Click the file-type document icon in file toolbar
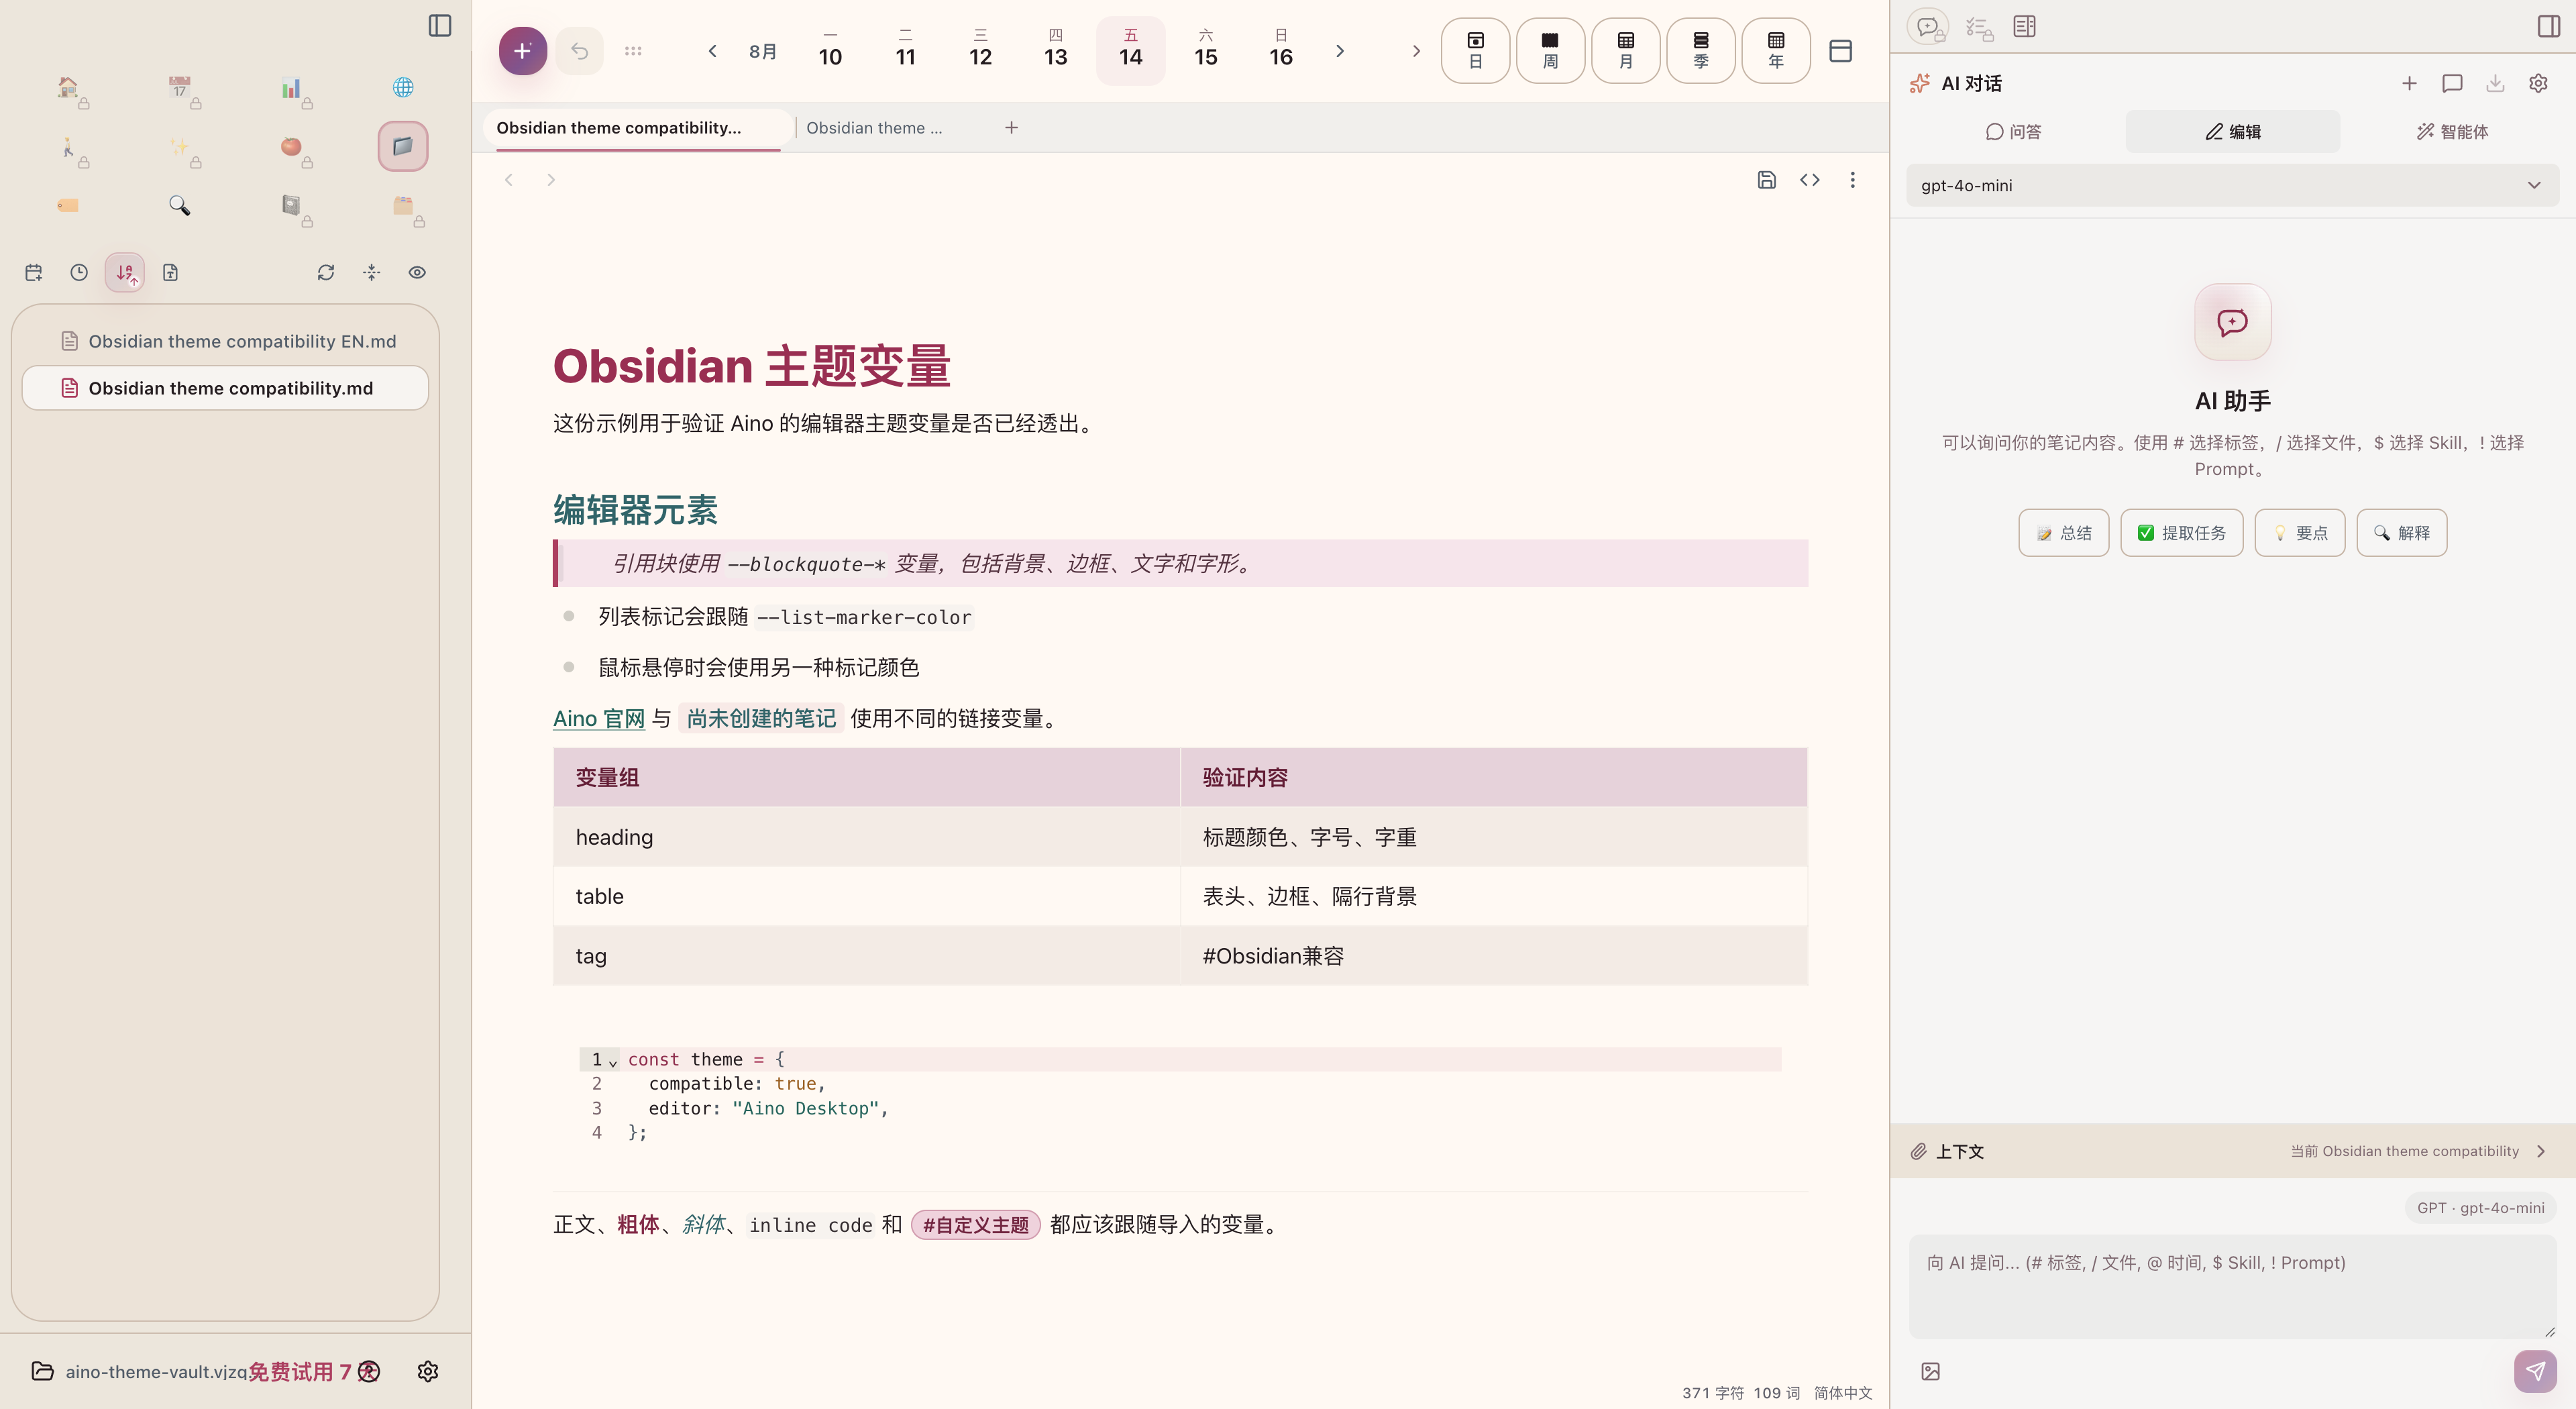 [x=171, y=272]
